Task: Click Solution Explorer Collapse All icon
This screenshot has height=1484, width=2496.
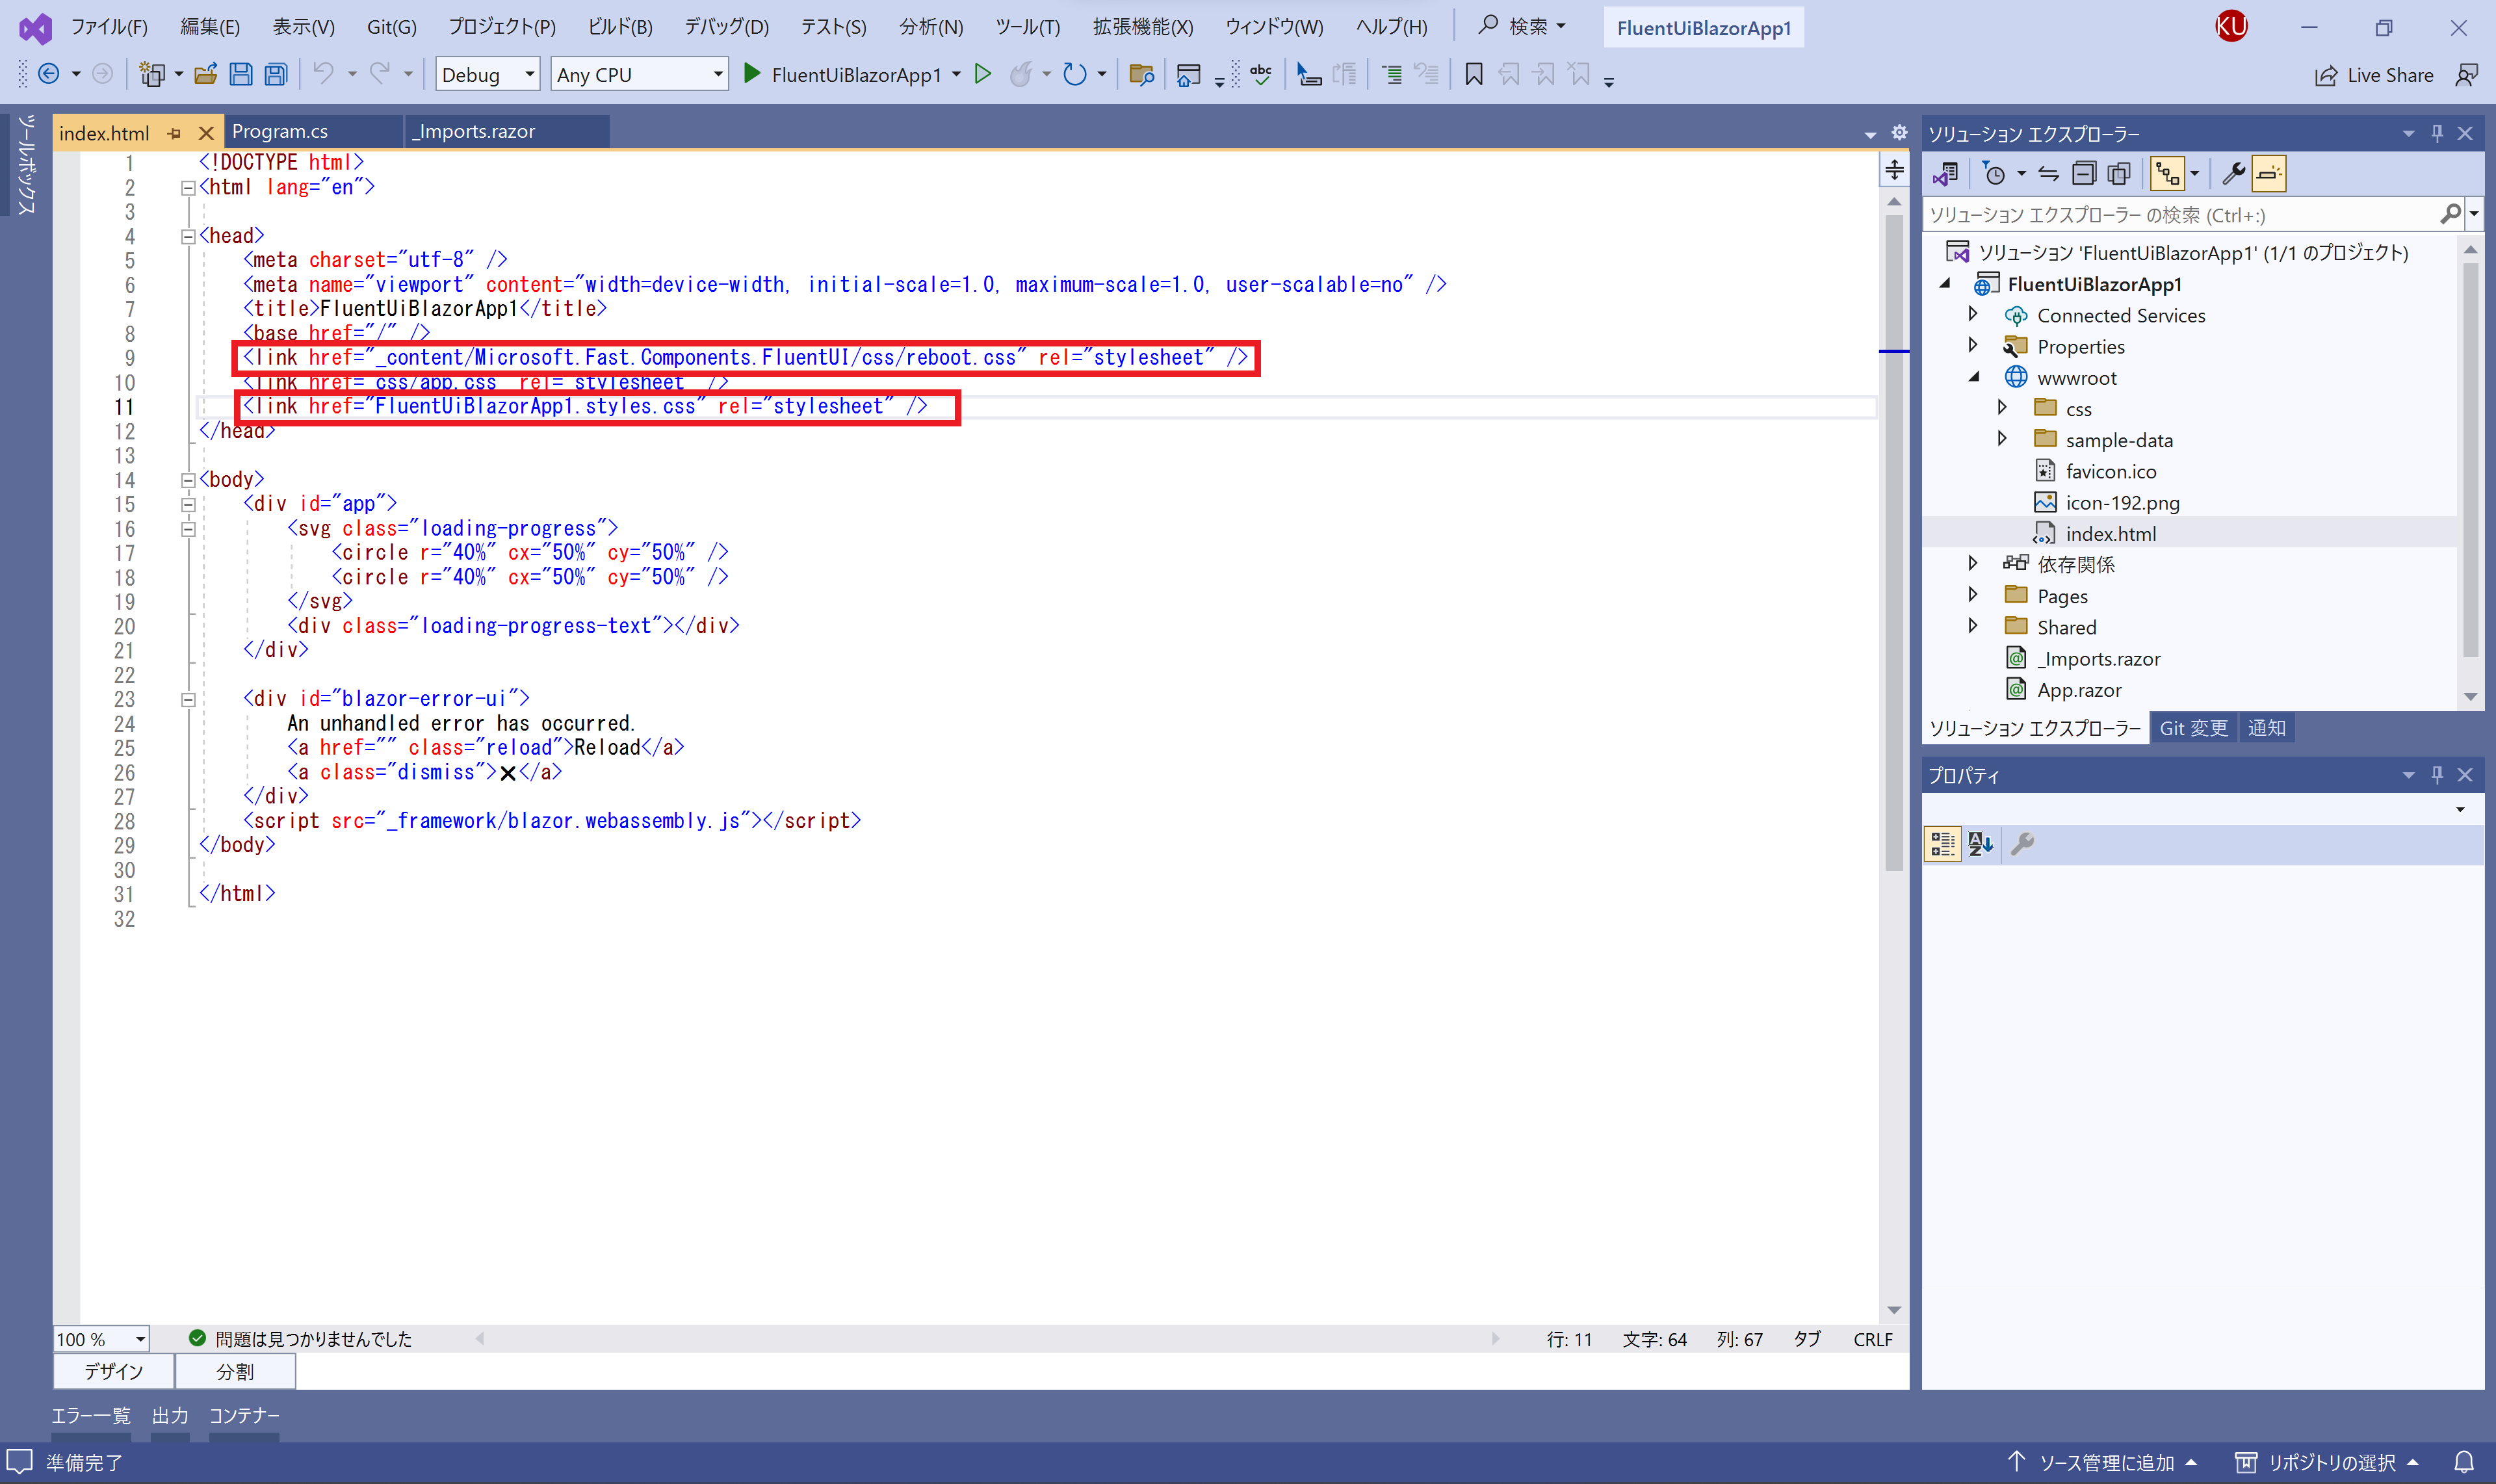Action: pos(2084,174)
